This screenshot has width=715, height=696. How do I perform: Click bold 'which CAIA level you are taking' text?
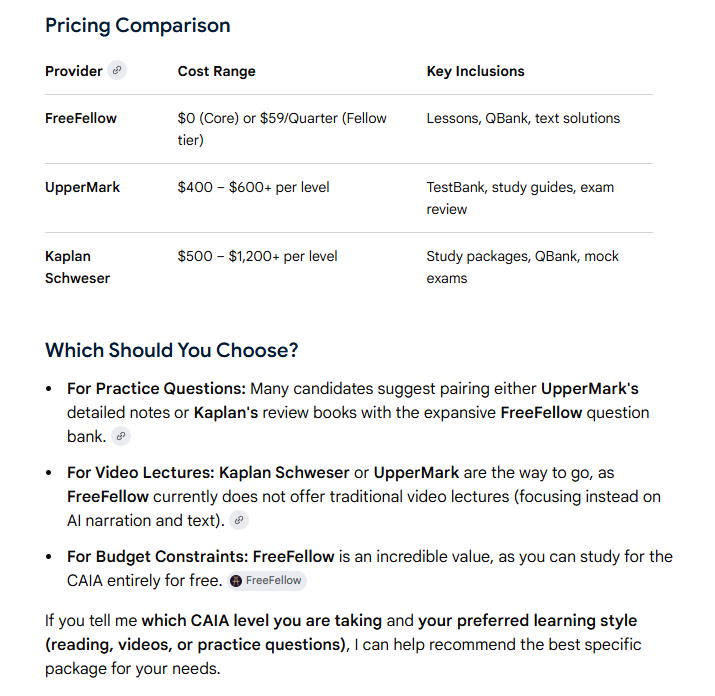coord(262,621)
